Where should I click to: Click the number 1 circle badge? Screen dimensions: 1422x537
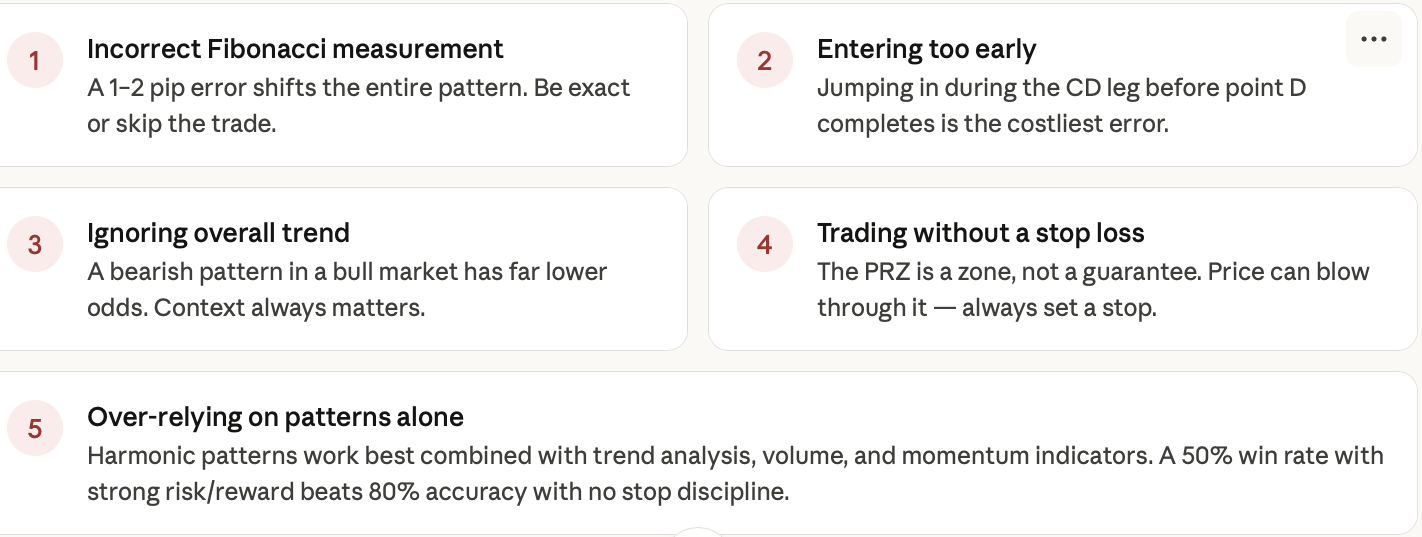[35, 61]
